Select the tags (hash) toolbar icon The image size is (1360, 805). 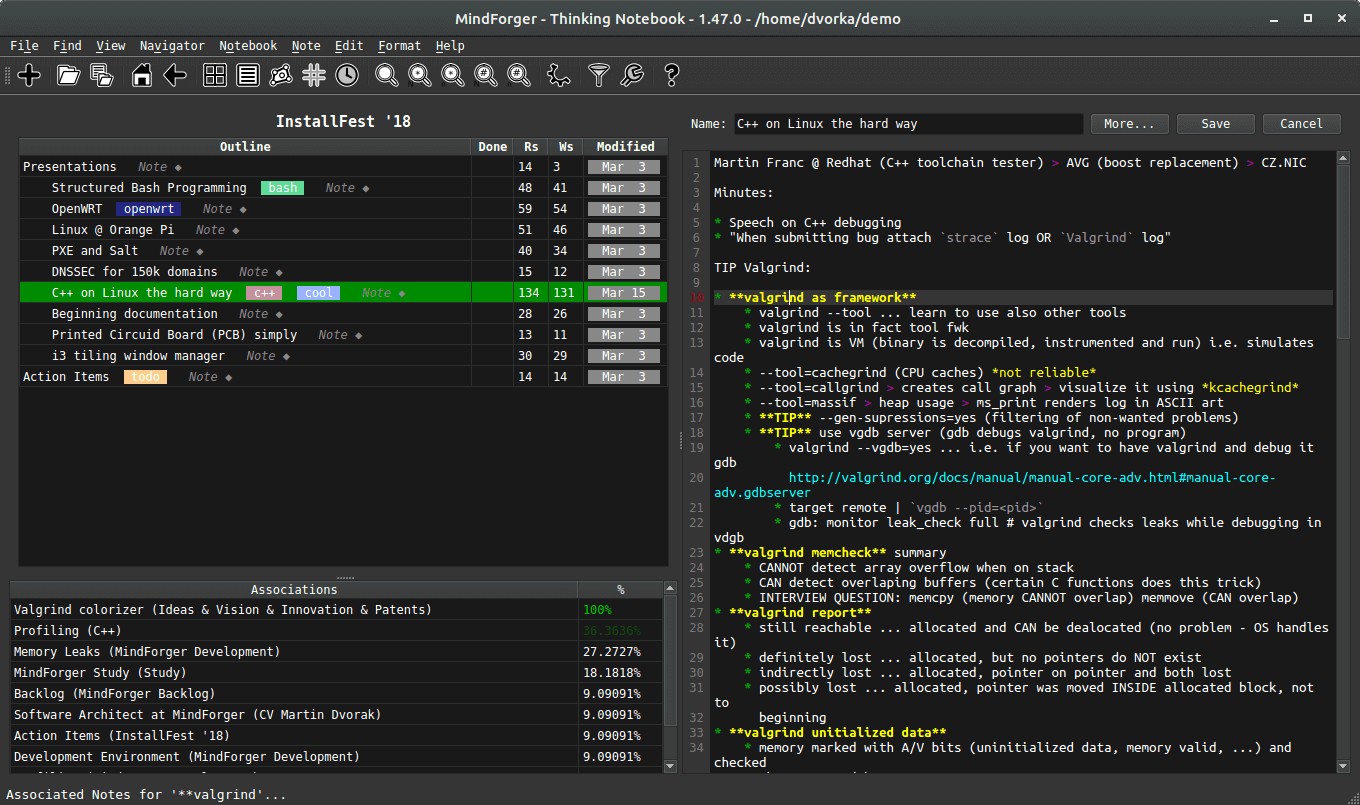(x=313, y=75)
